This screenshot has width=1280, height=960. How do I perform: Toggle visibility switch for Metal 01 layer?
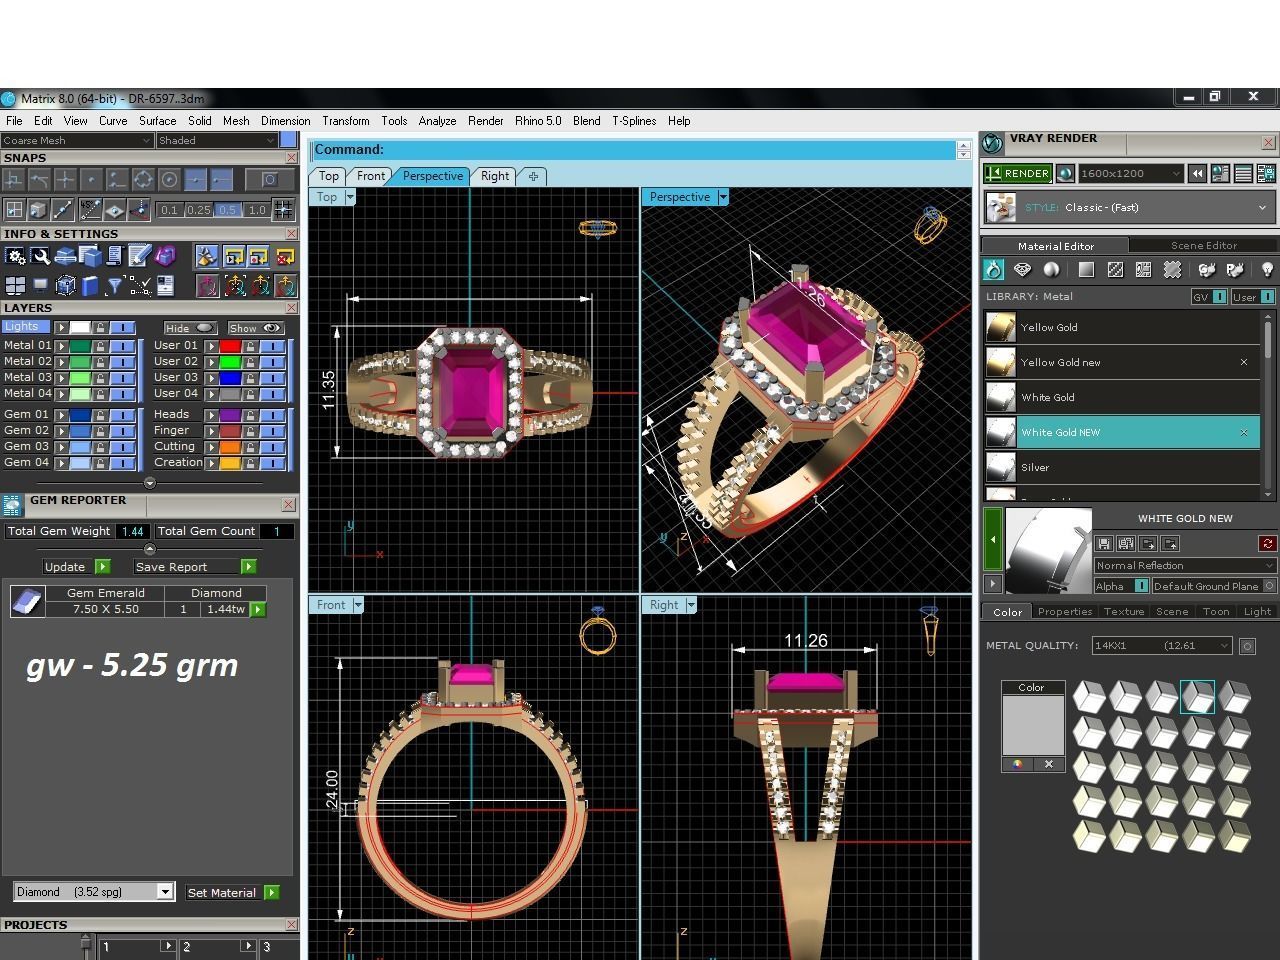point(122,346)
